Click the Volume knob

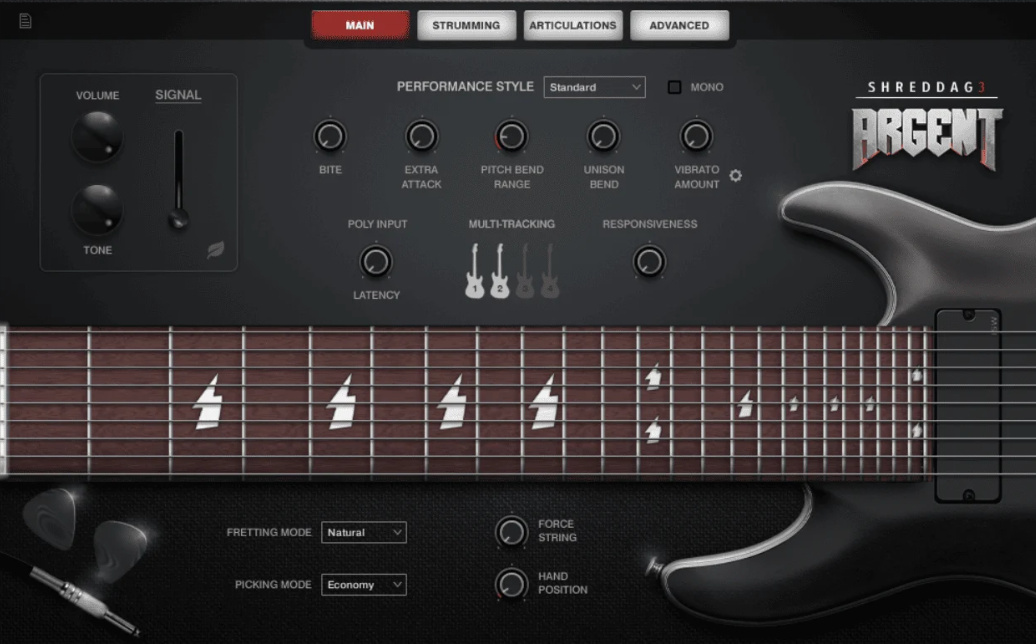tap(97, 137)
